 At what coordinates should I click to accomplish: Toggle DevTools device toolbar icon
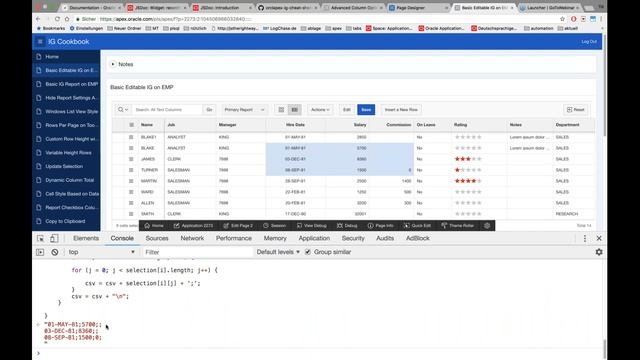tap(54, 238)
